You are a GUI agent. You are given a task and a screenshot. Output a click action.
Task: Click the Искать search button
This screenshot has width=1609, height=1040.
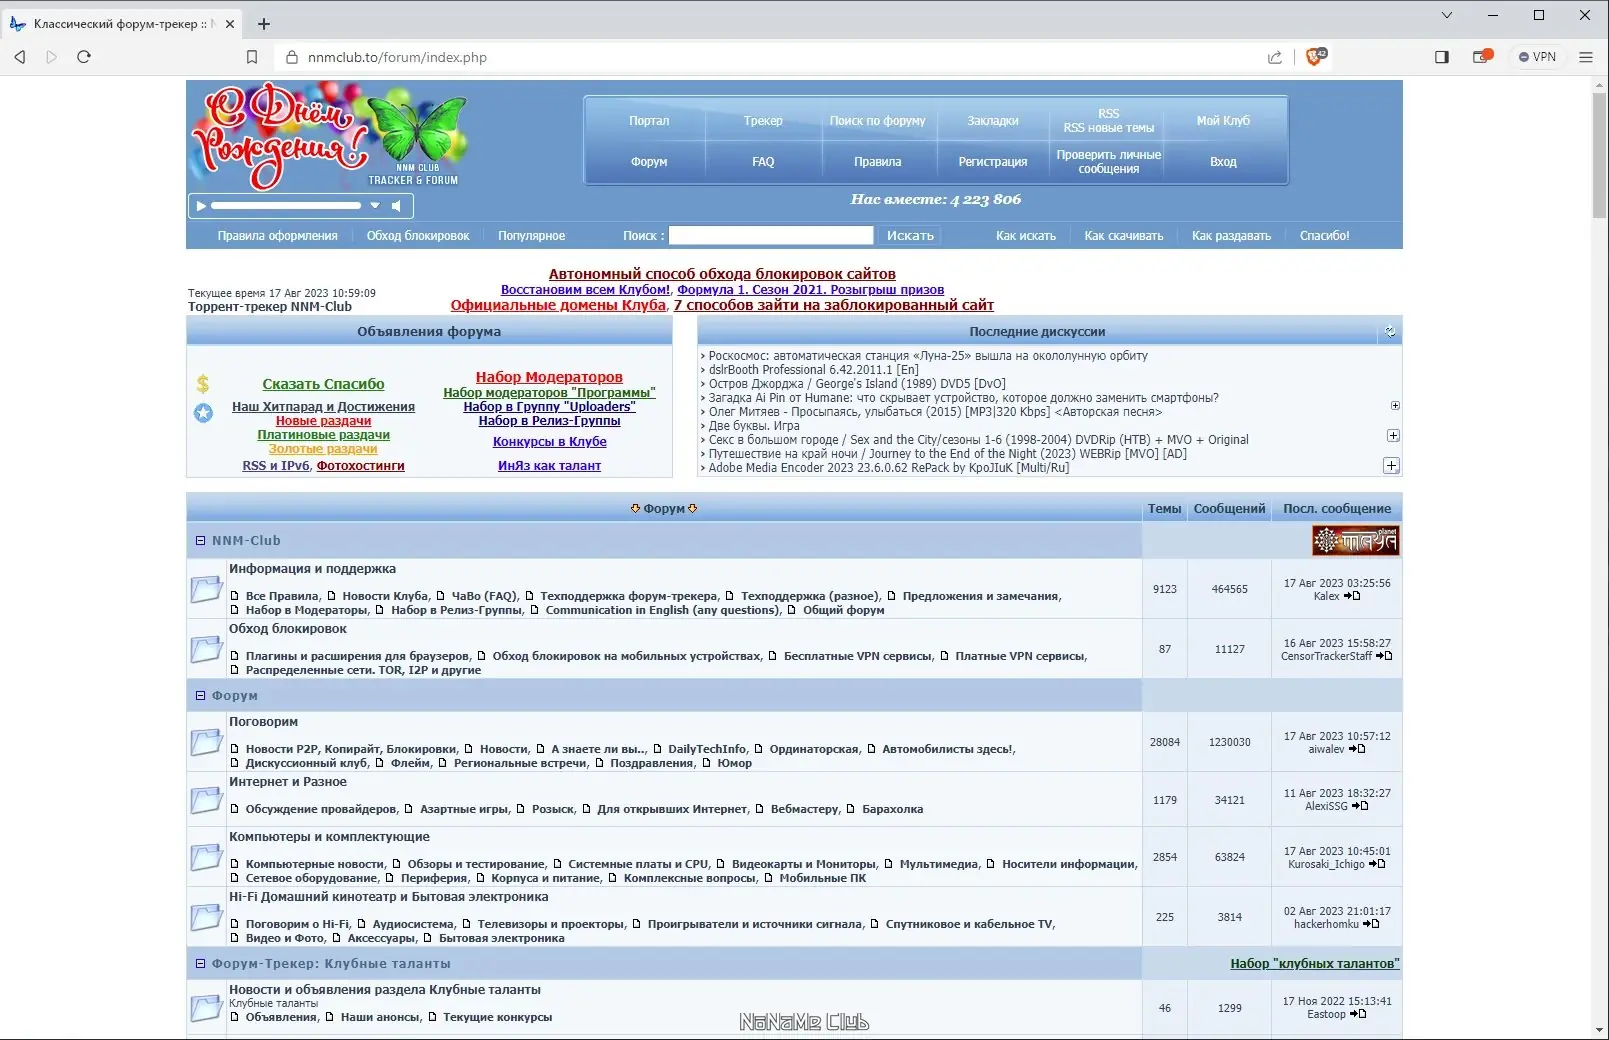[910, 236]
